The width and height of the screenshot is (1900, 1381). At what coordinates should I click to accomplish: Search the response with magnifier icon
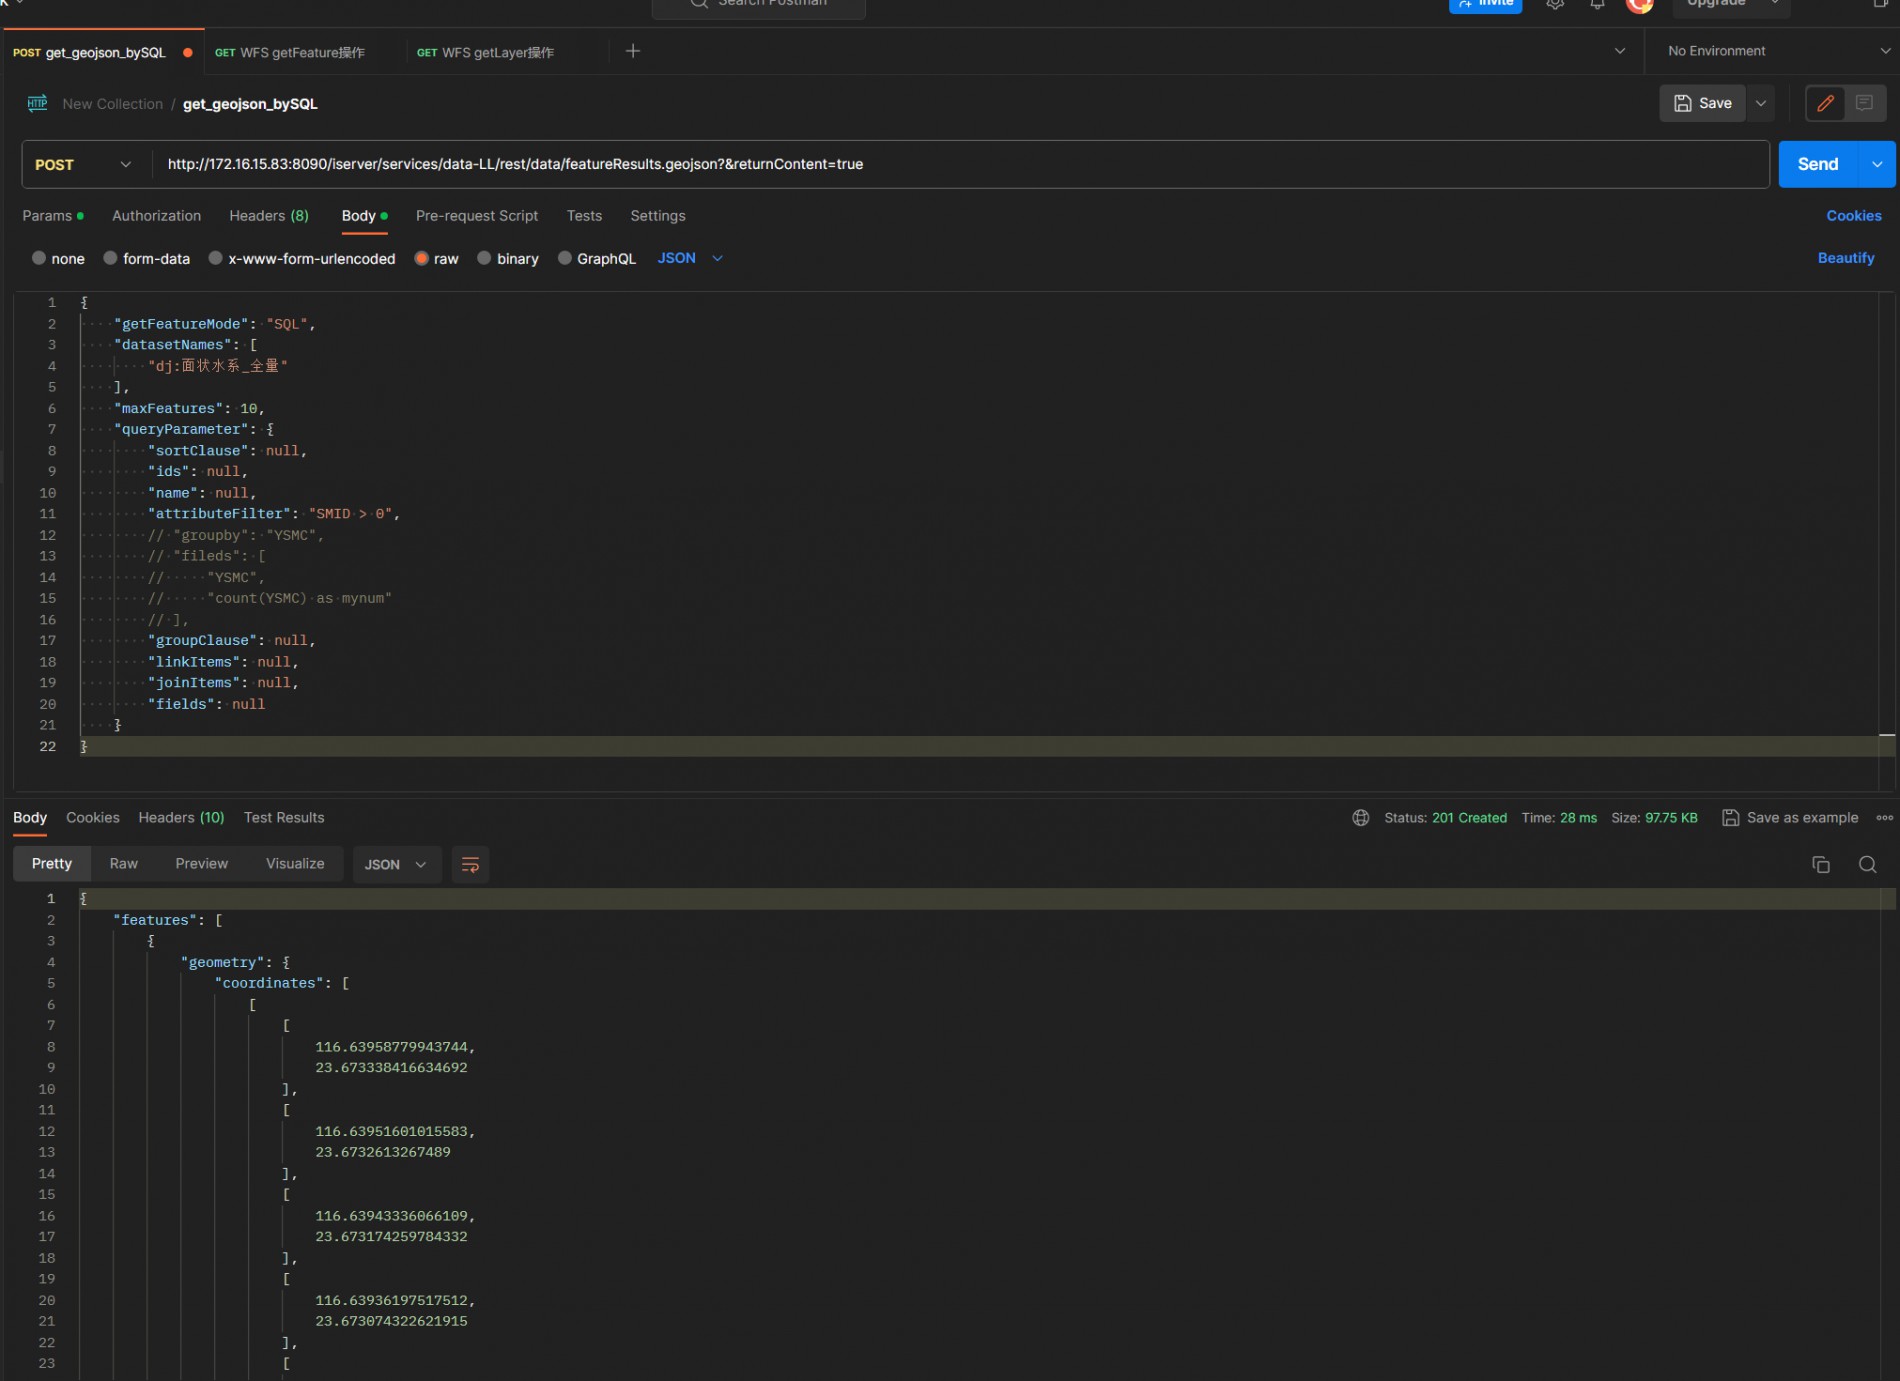[x=1867, y=865]
